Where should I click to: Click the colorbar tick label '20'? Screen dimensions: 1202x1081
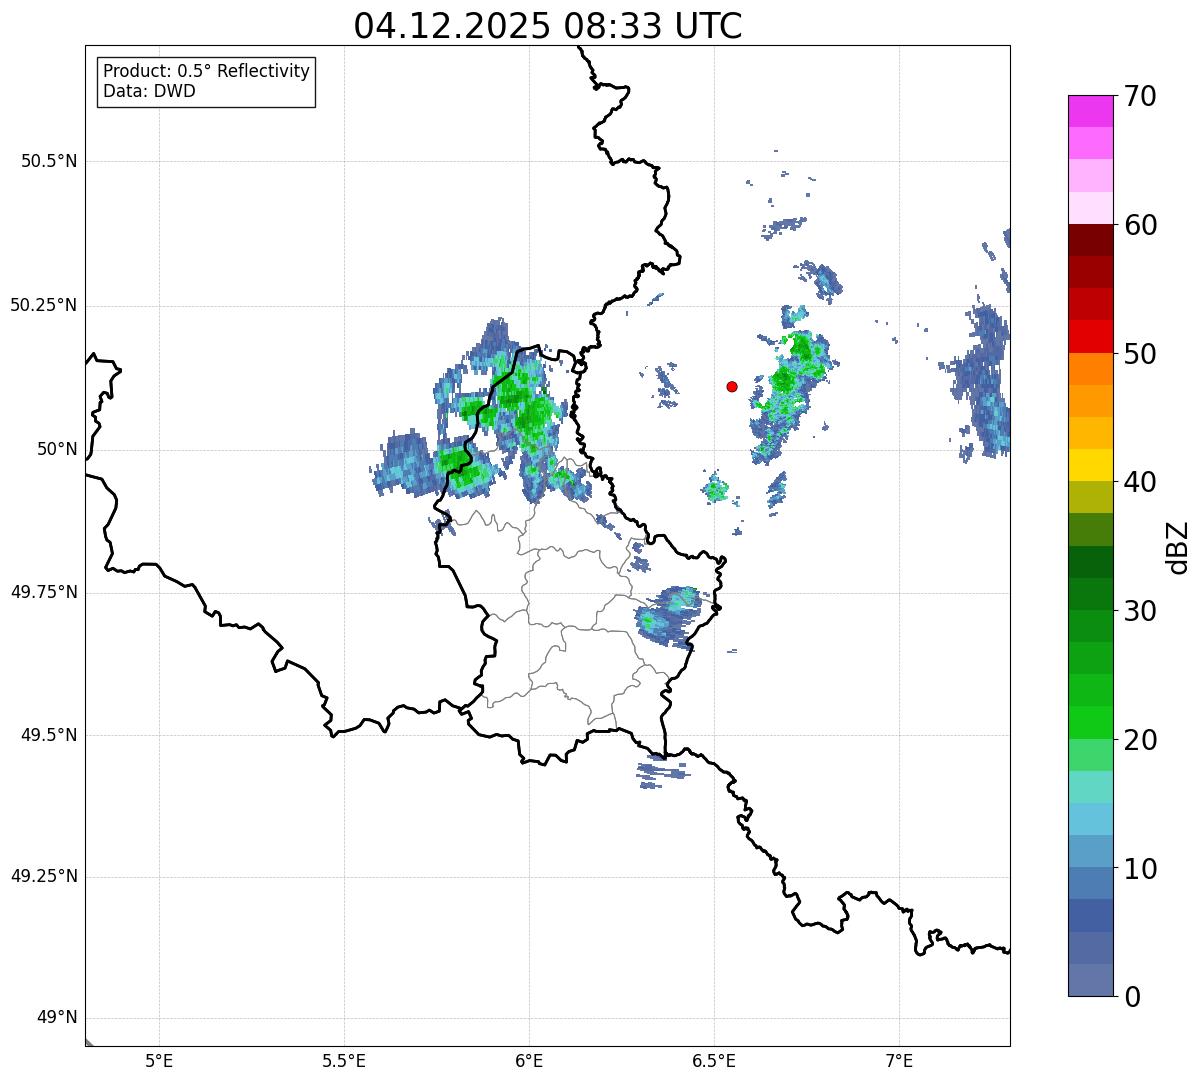tap(1139, 740)
